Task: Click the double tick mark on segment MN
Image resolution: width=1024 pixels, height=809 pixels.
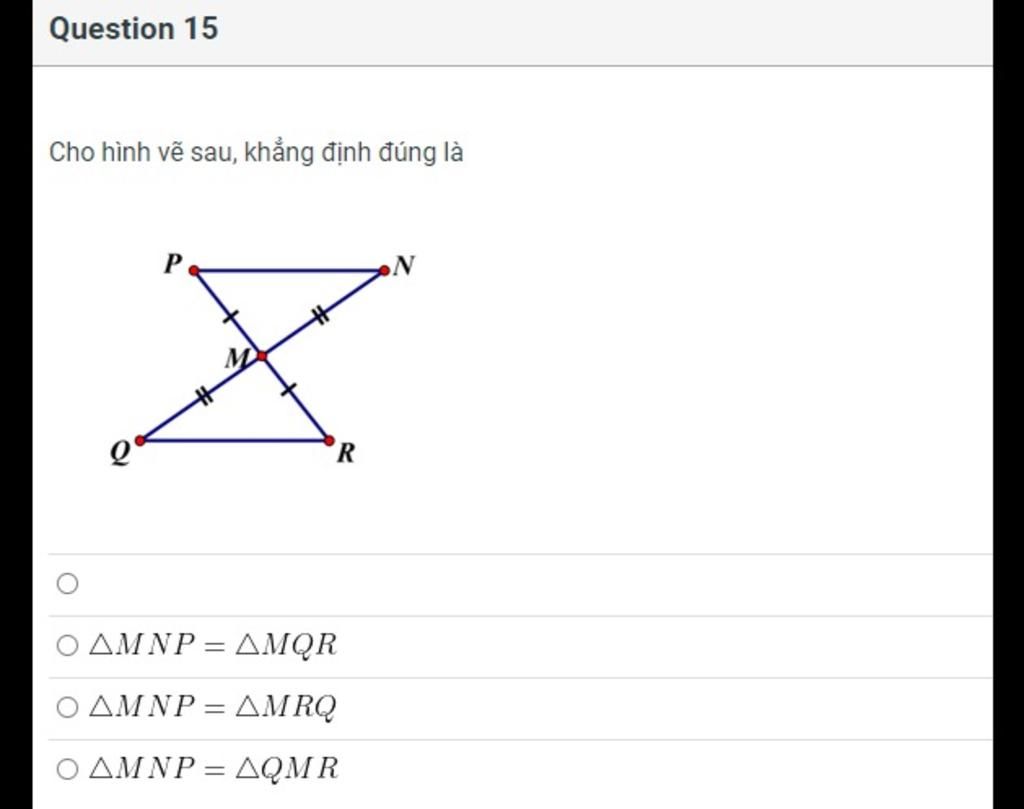Action: pyautogui.click(x=320, y=315)
